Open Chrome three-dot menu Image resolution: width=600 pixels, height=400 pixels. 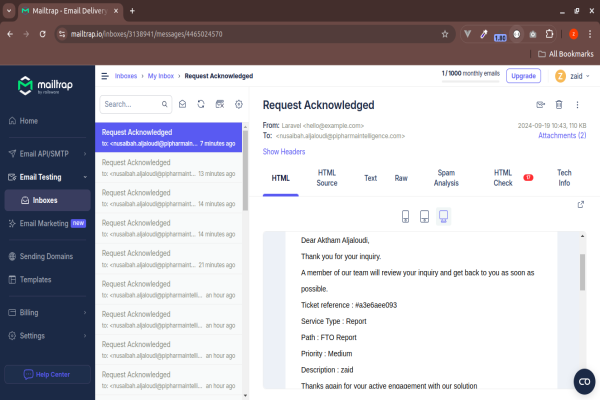click(x=590, y=34)
